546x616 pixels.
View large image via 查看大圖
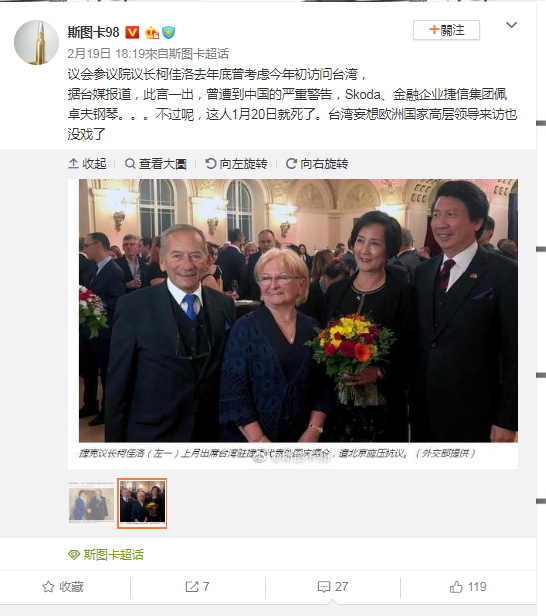tap(156, 163)
